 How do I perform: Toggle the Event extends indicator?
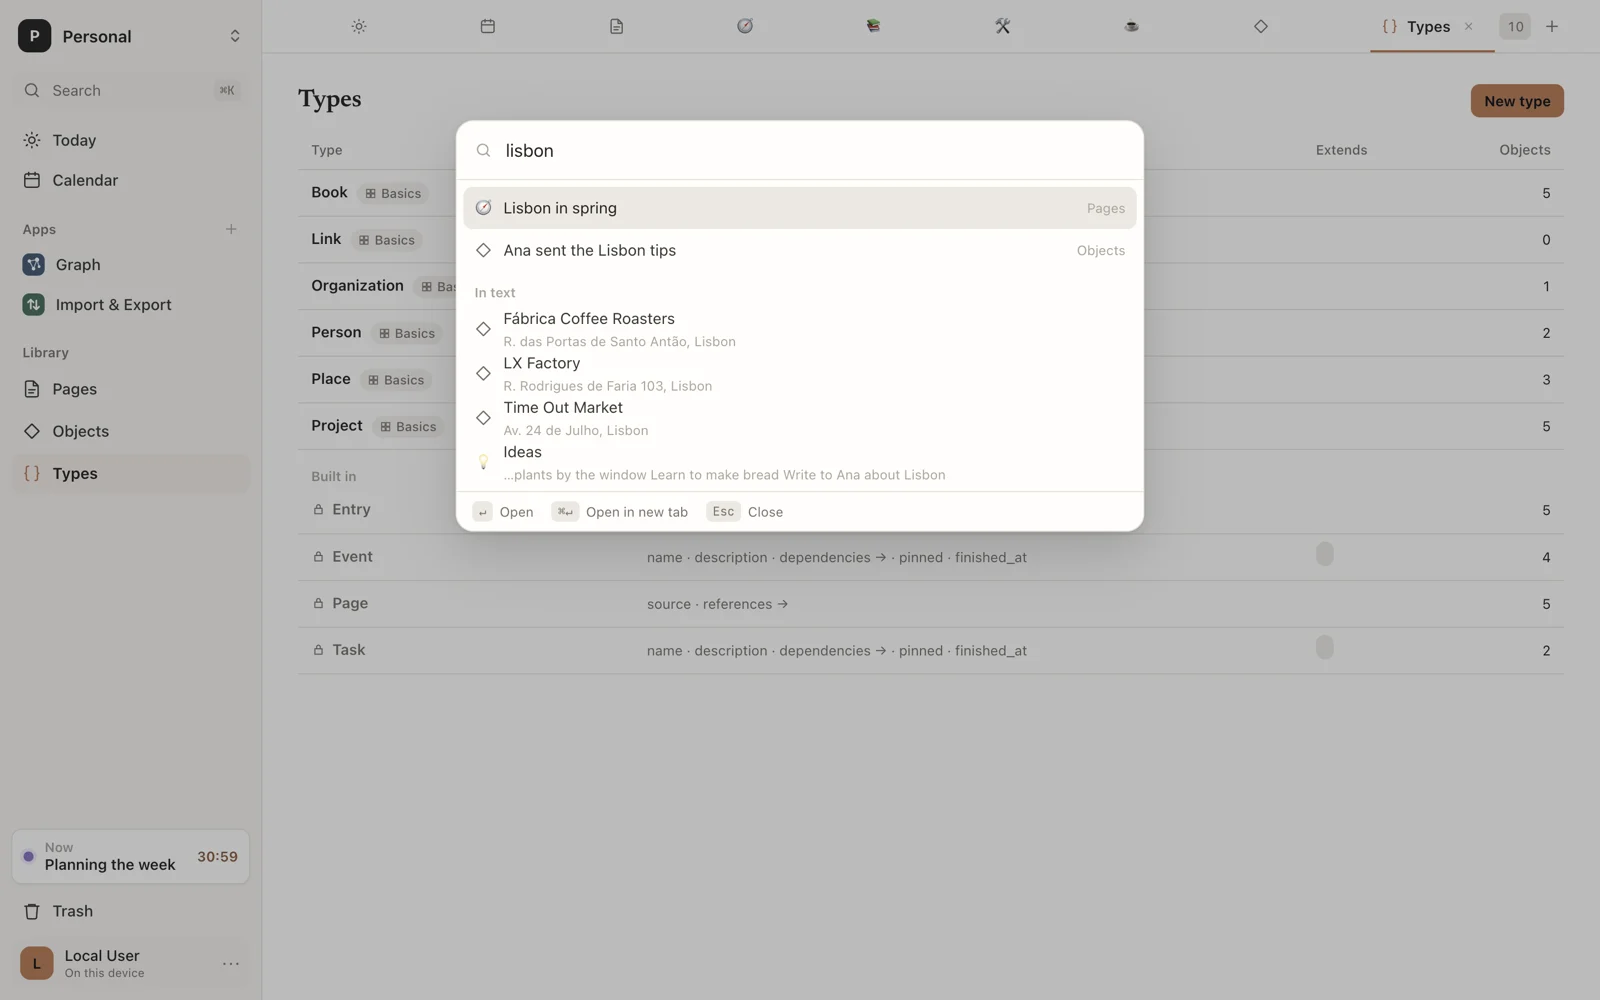point(1325,554)
